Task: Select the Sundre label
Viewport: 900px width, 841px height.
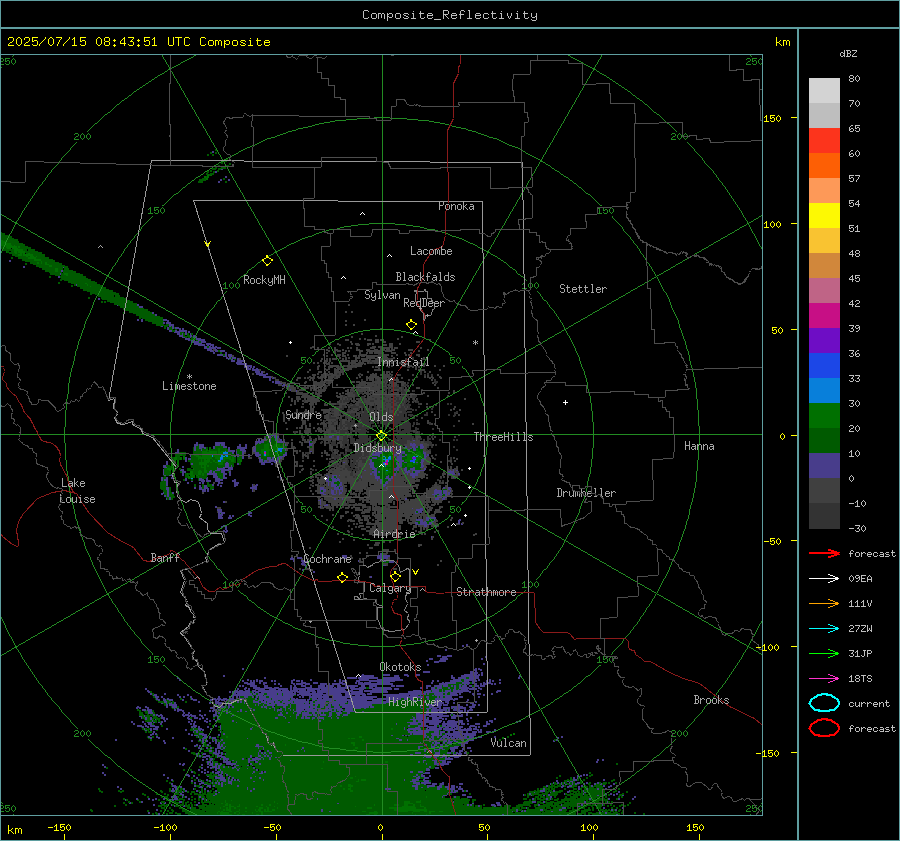Action: (x=304, y=414)
